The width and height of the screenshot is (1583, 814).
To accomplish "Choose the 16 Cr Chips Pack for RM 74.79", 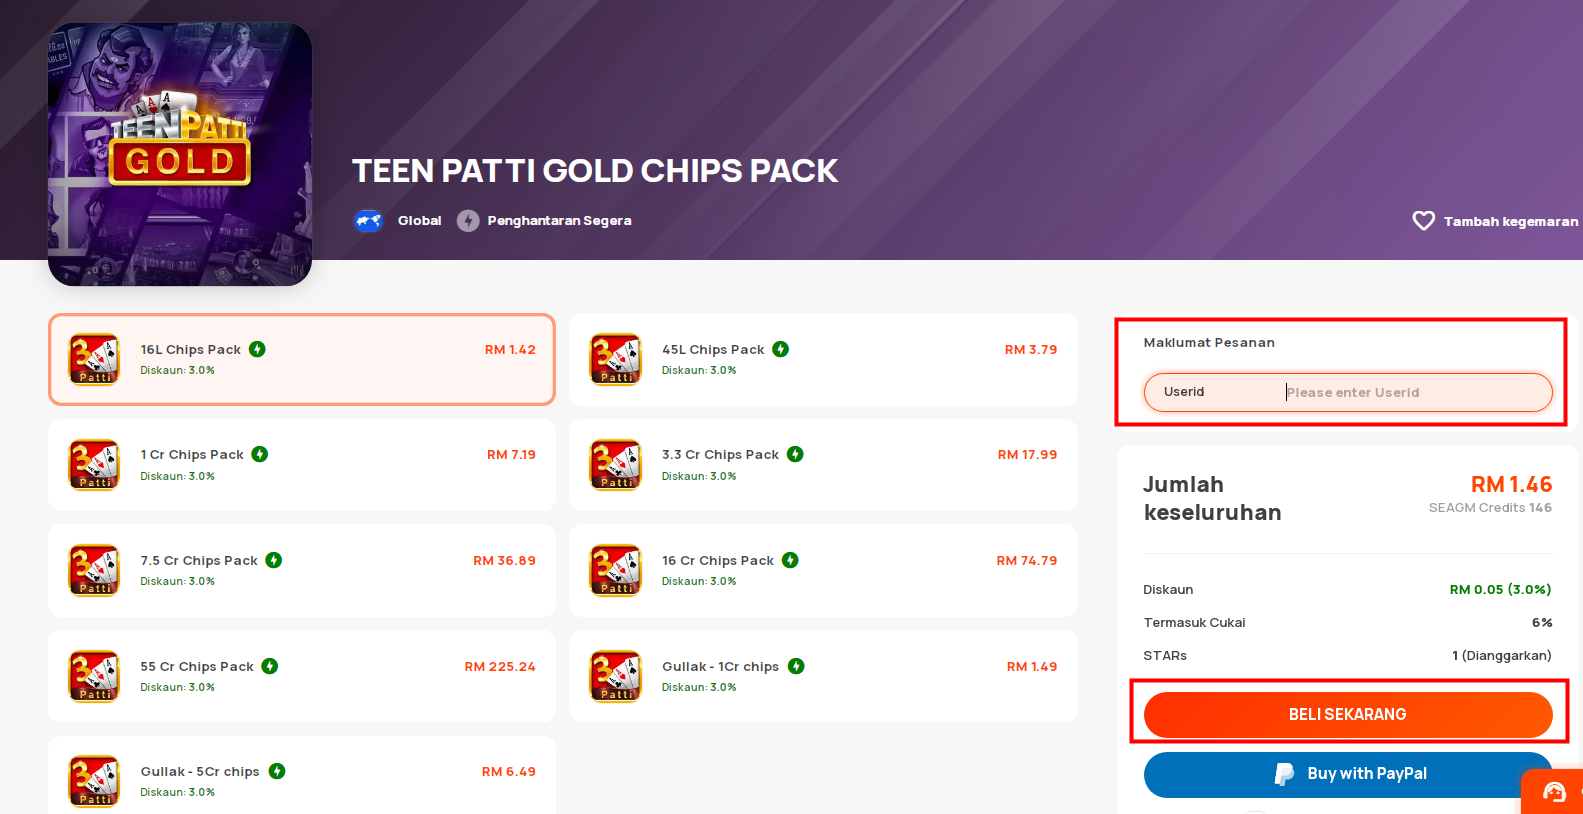I will [x=823, y=570].
